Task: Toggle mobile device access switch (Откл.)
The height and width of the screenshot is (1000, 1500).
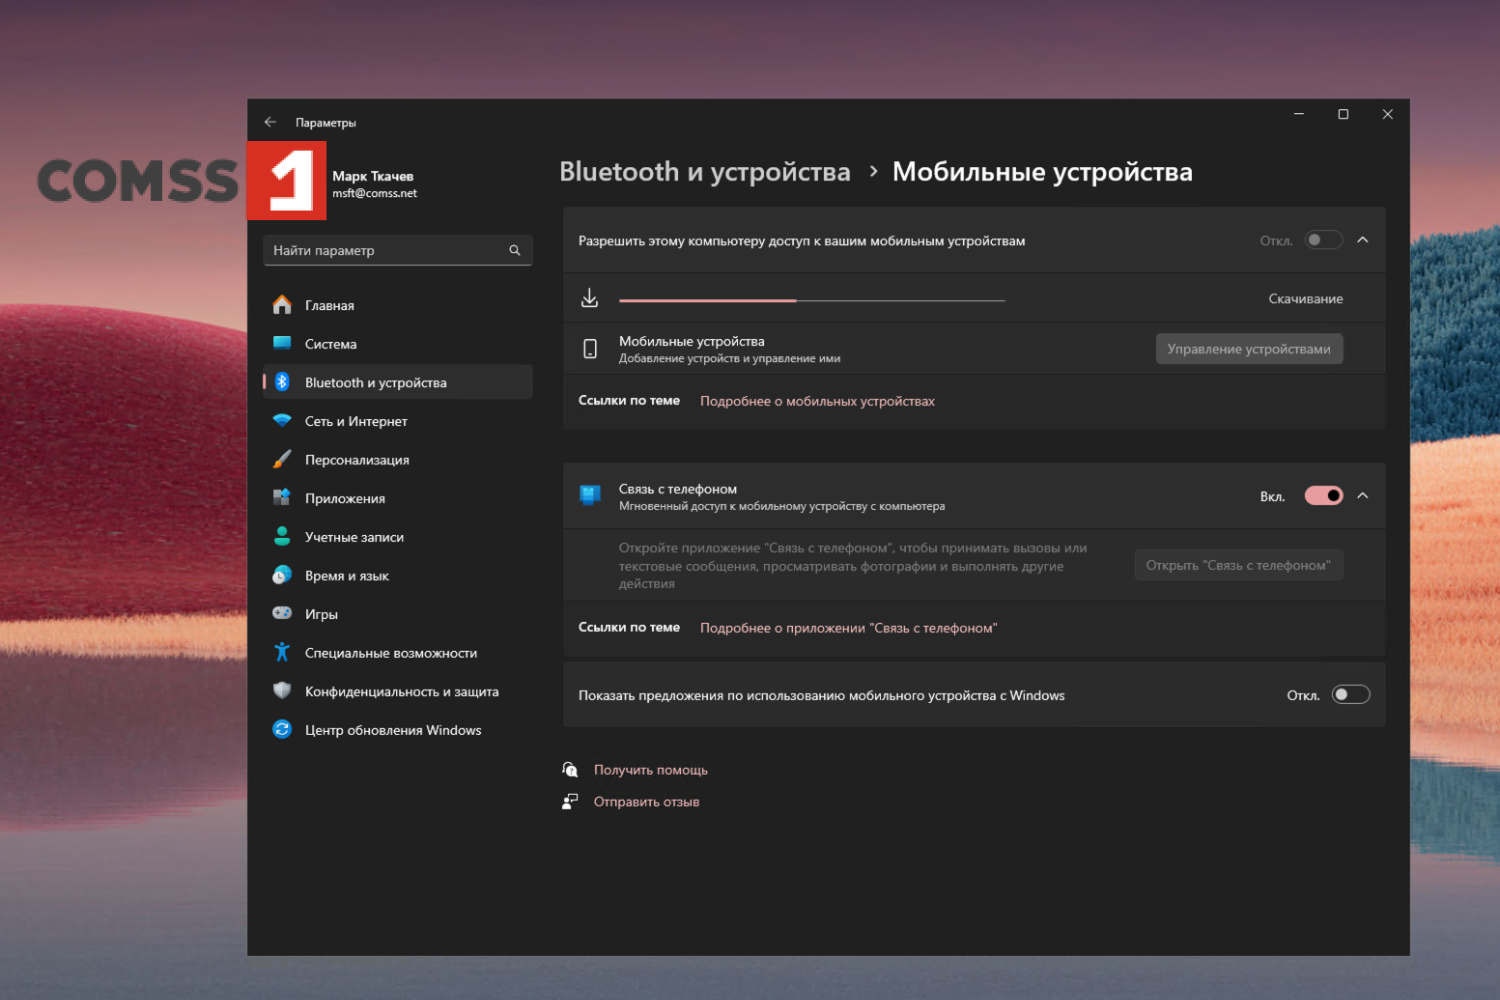Action: pyautogui.click(x=1323, y=240)
